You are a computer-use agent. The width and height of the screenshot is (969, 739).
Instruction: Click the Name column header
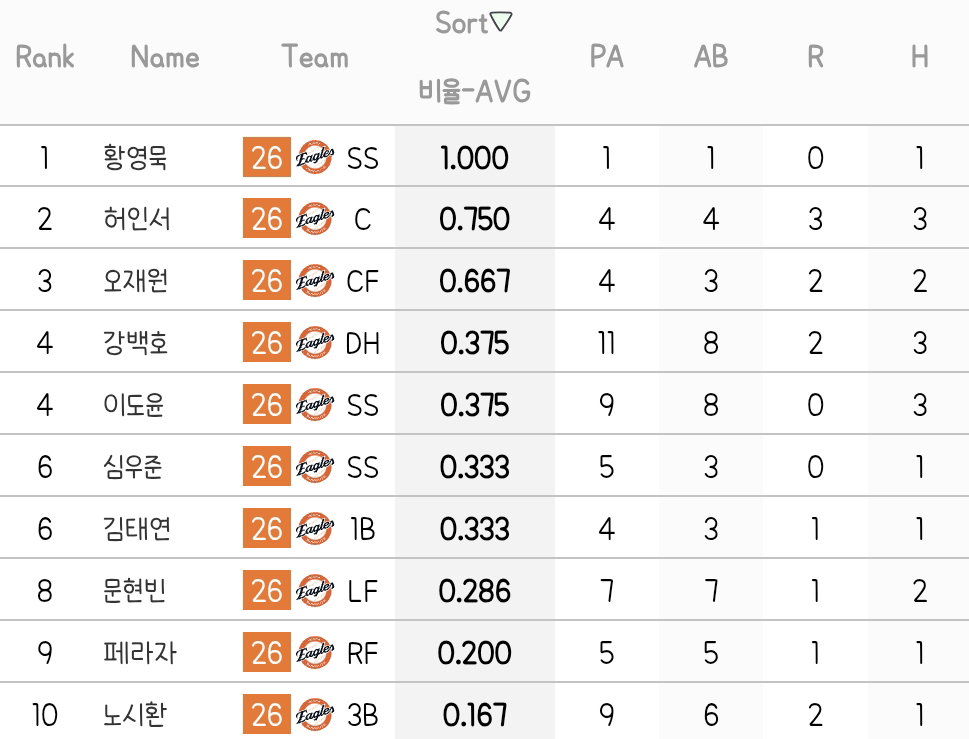[x=165, y=57]
